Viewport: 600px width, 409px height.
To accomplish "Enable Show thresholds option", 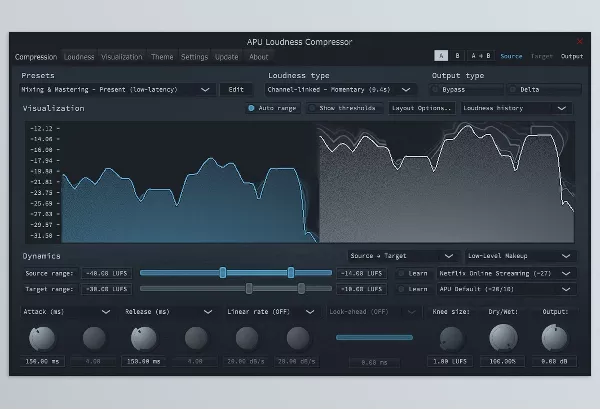I will (x=344, y=108).
